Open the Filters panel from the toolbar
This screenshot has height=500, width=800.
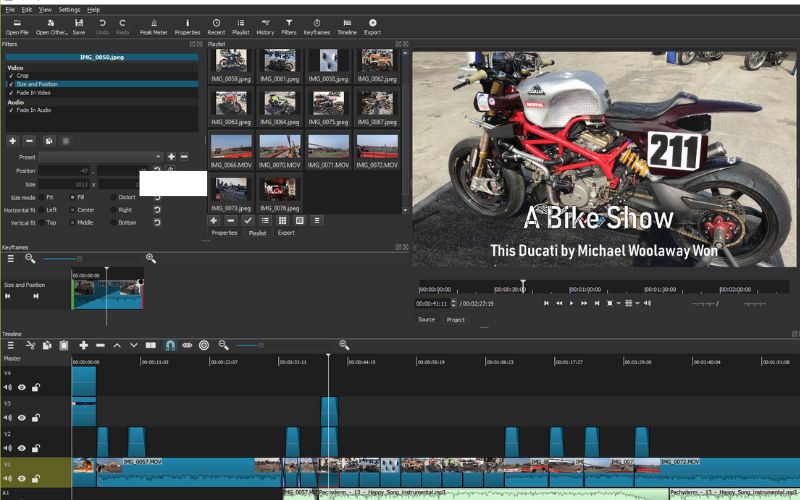(289, 27)
